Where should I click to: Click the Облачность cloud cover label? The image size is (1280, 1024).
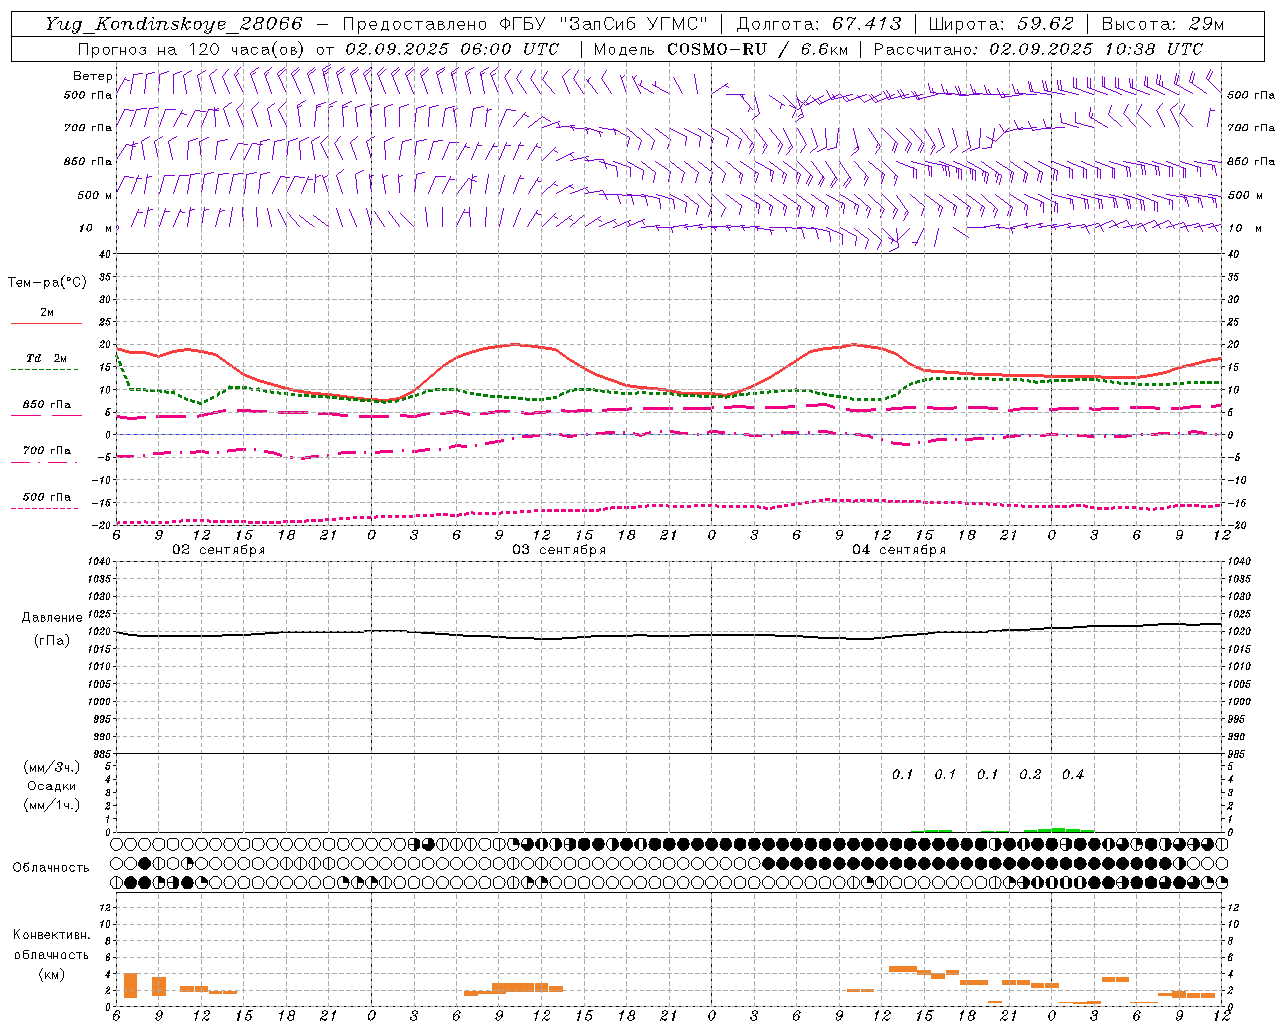tap(51, 868)
